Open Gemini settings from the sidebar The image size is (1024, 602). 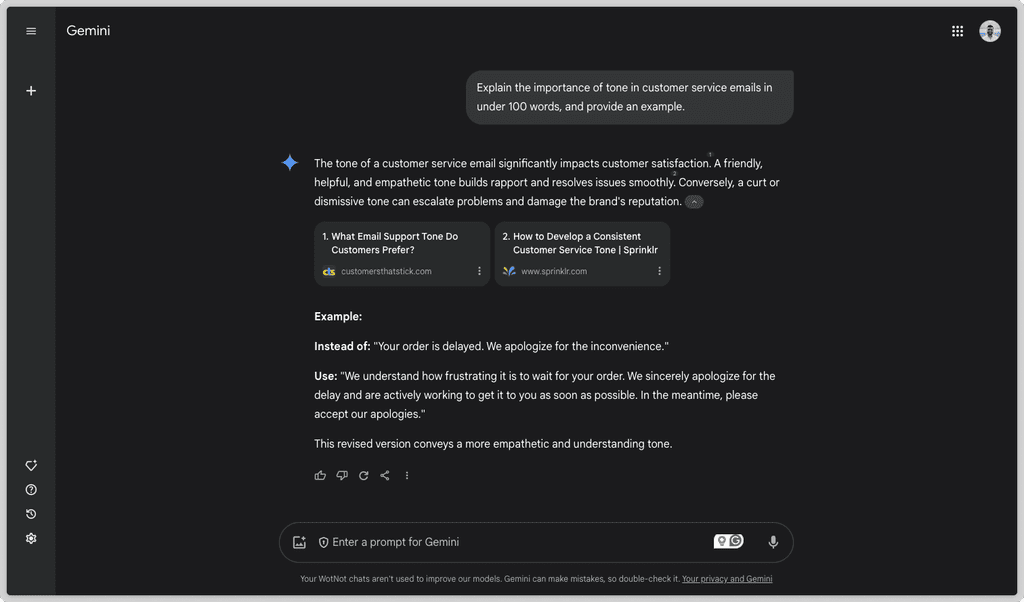[31, 538]
